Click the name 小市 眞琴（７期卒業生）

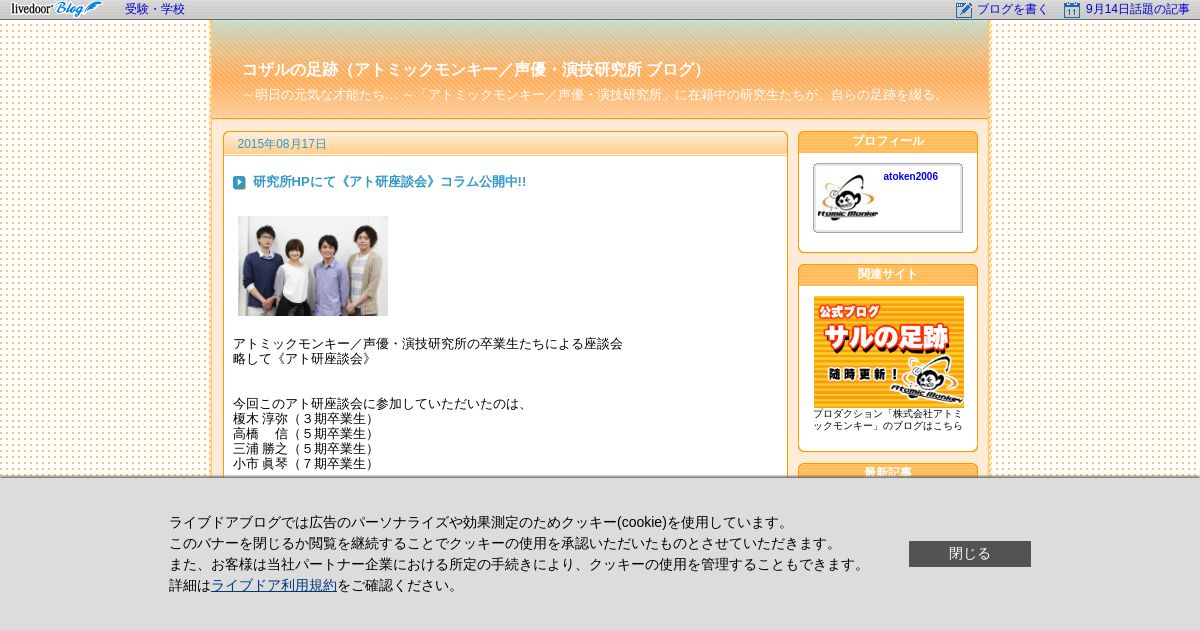tap(305, 464)
